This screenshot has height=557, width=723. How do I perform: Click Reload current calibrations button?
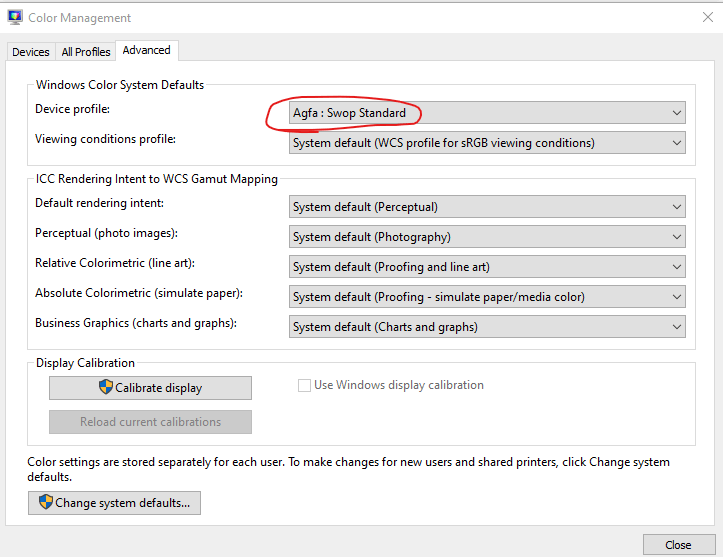(x=150, y=422)
